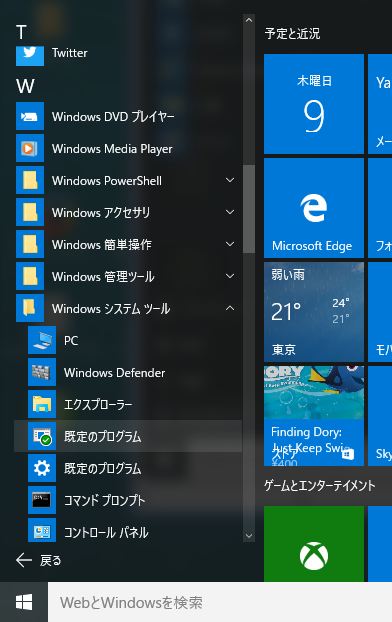Open 既定のプログラム with gear icon
The image size is (392, 622).
pyautogui.click(x=42, y=468)
